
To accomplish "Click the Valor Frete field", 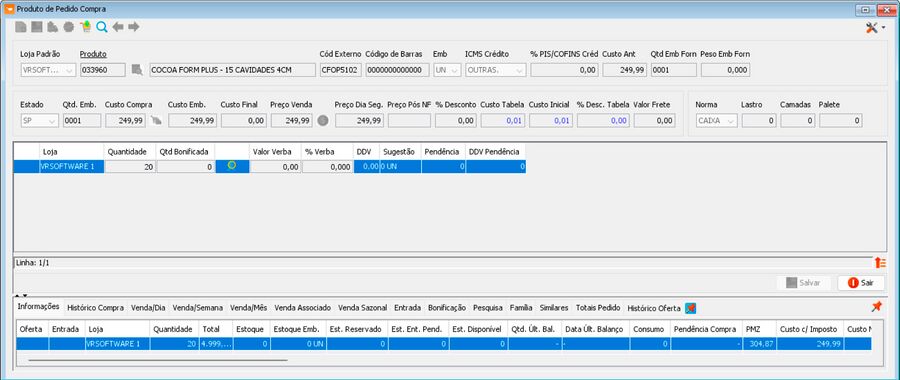I will pos(654,121).
